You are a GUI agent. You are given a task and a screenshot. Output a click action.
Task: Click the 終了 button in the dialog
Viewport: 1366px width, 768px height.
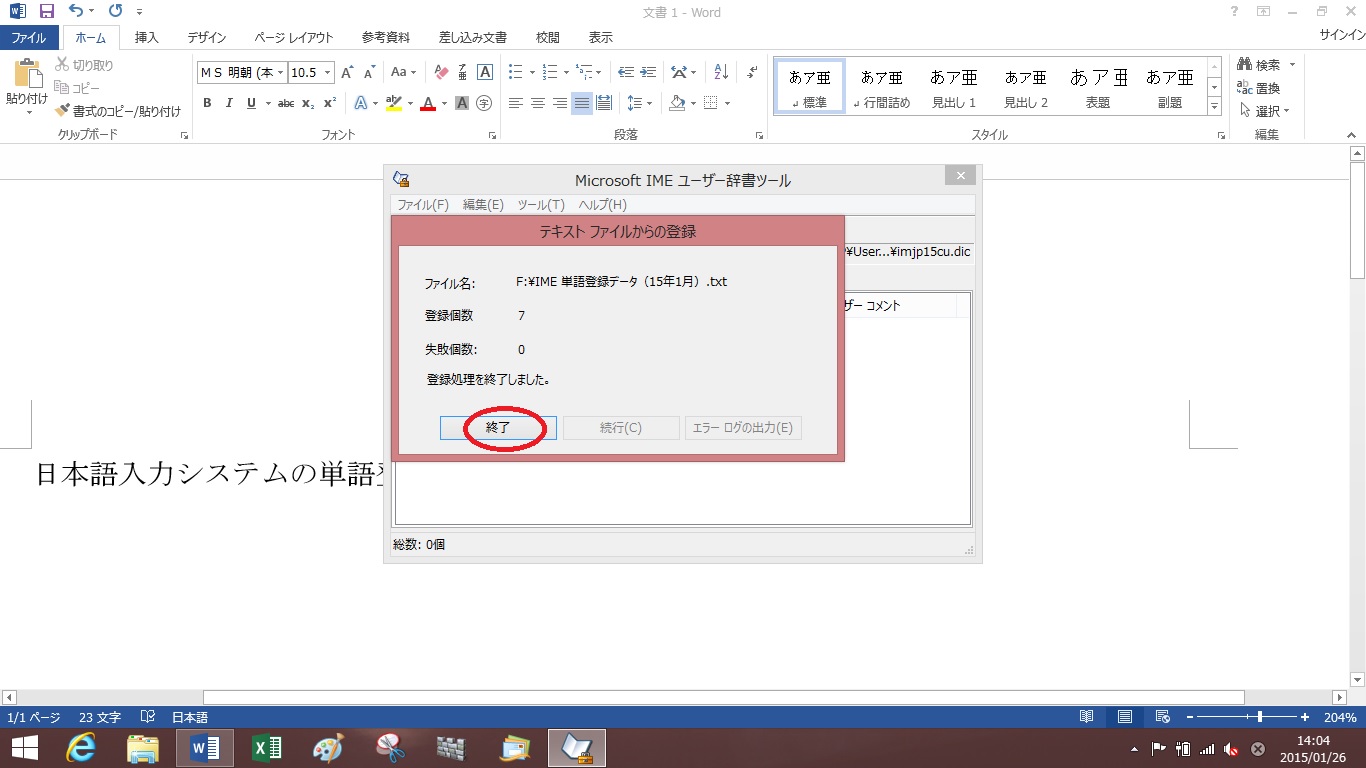(x=498, y=428)
